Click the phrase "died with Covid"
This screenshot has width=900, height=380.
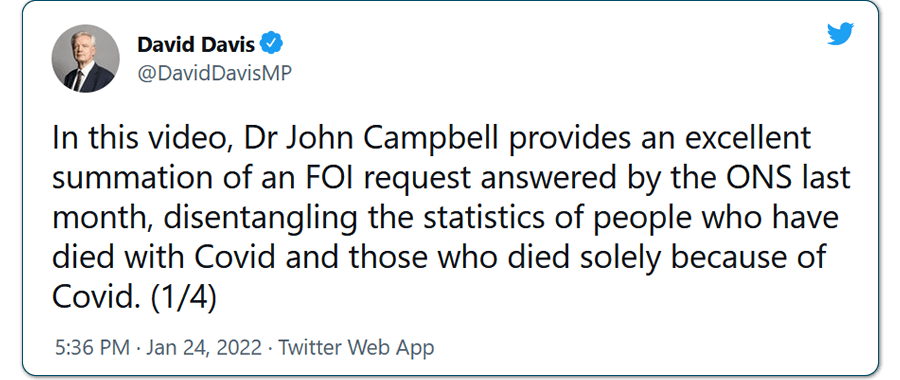(x=164, y=258)
